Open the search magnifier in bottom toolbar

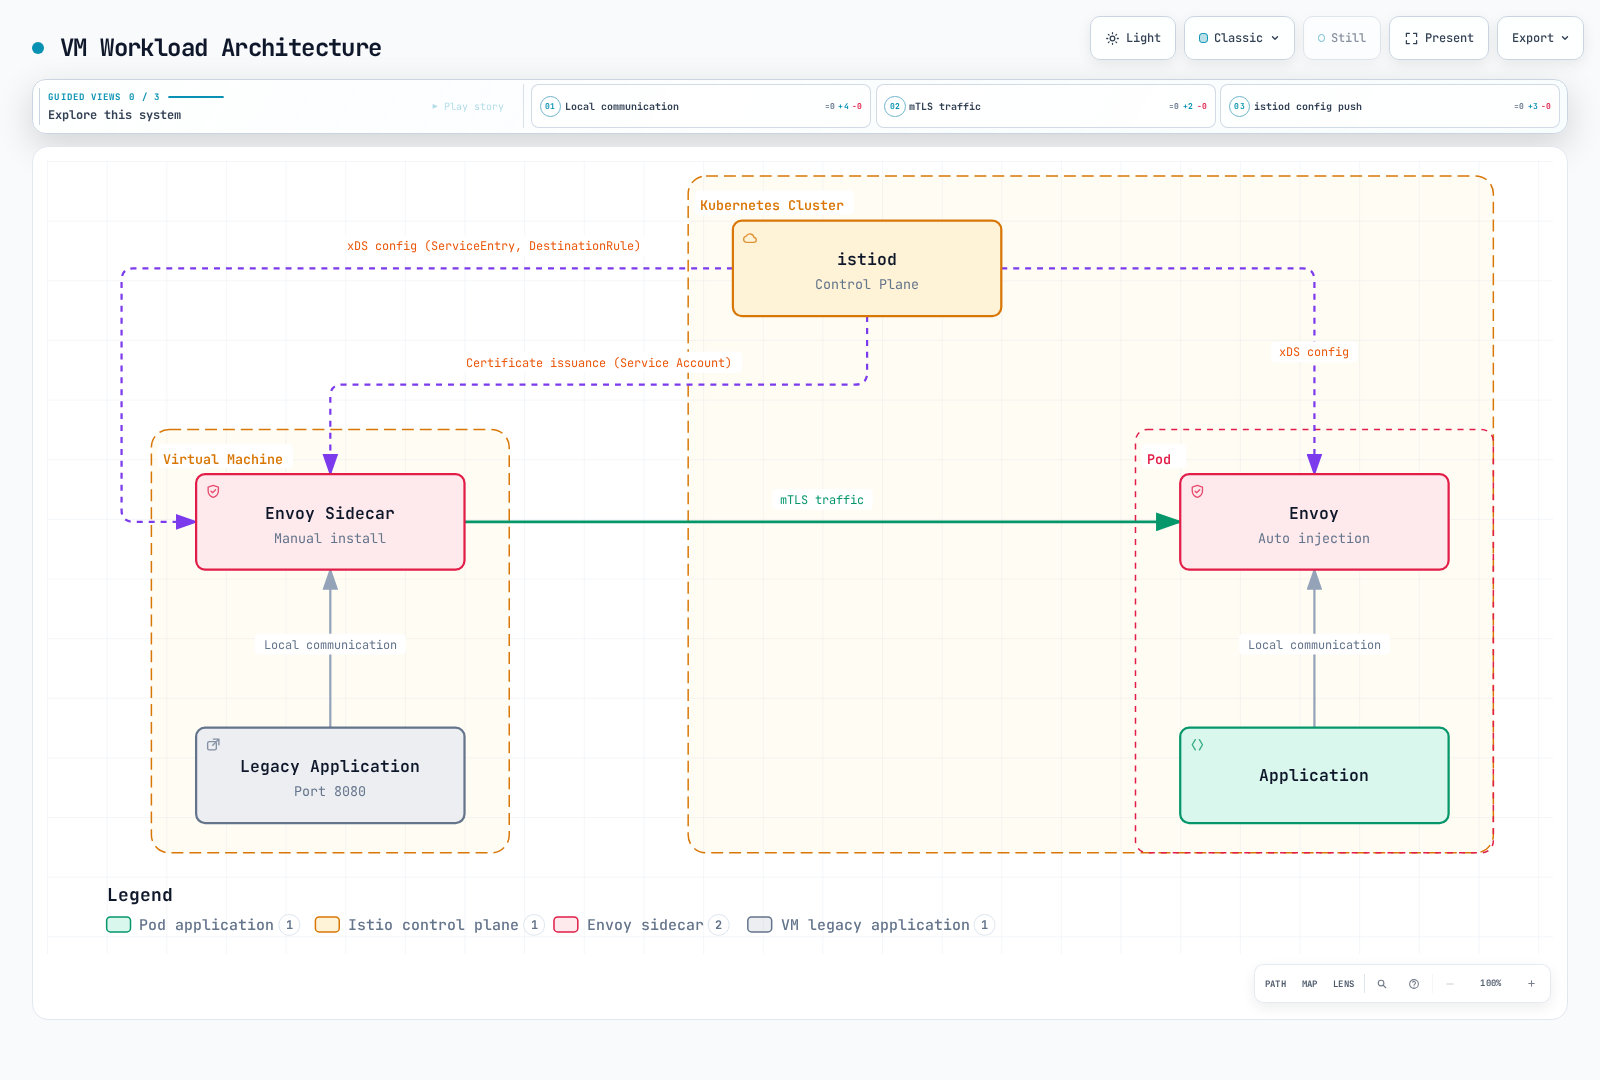tap(1382, 984)
